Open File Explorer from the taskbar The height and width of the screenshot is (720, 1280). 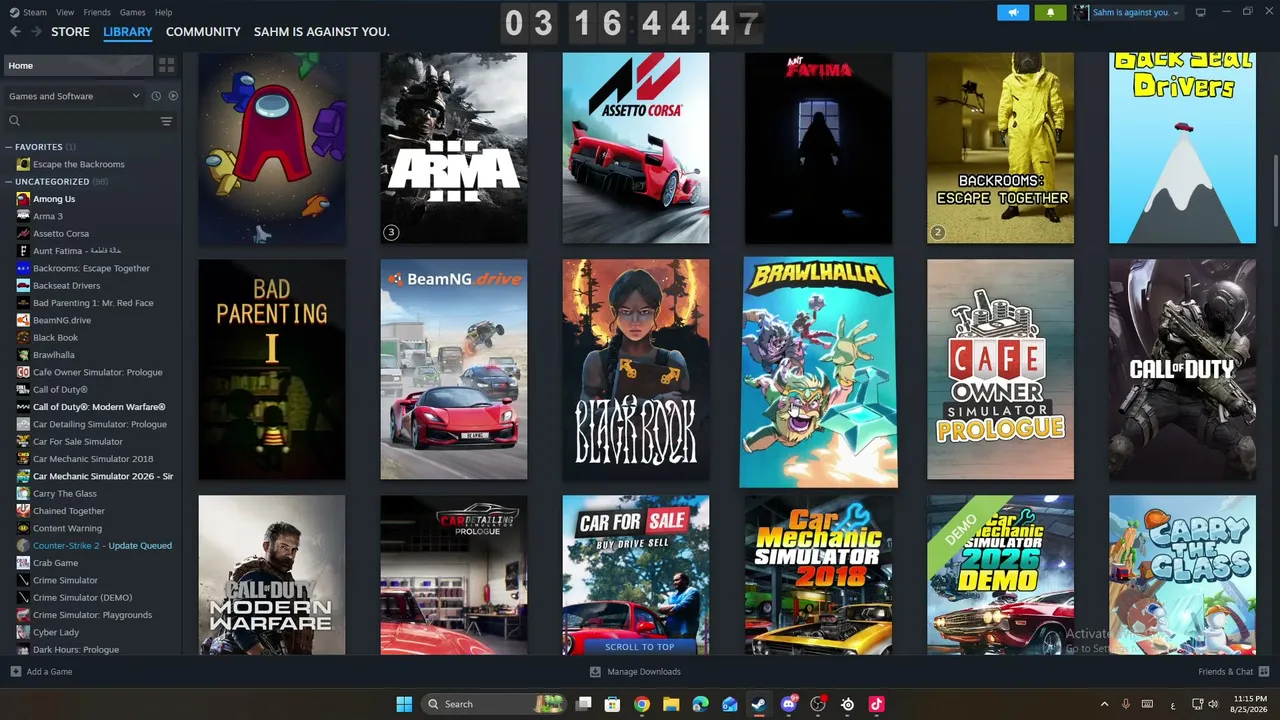[671, 704]
